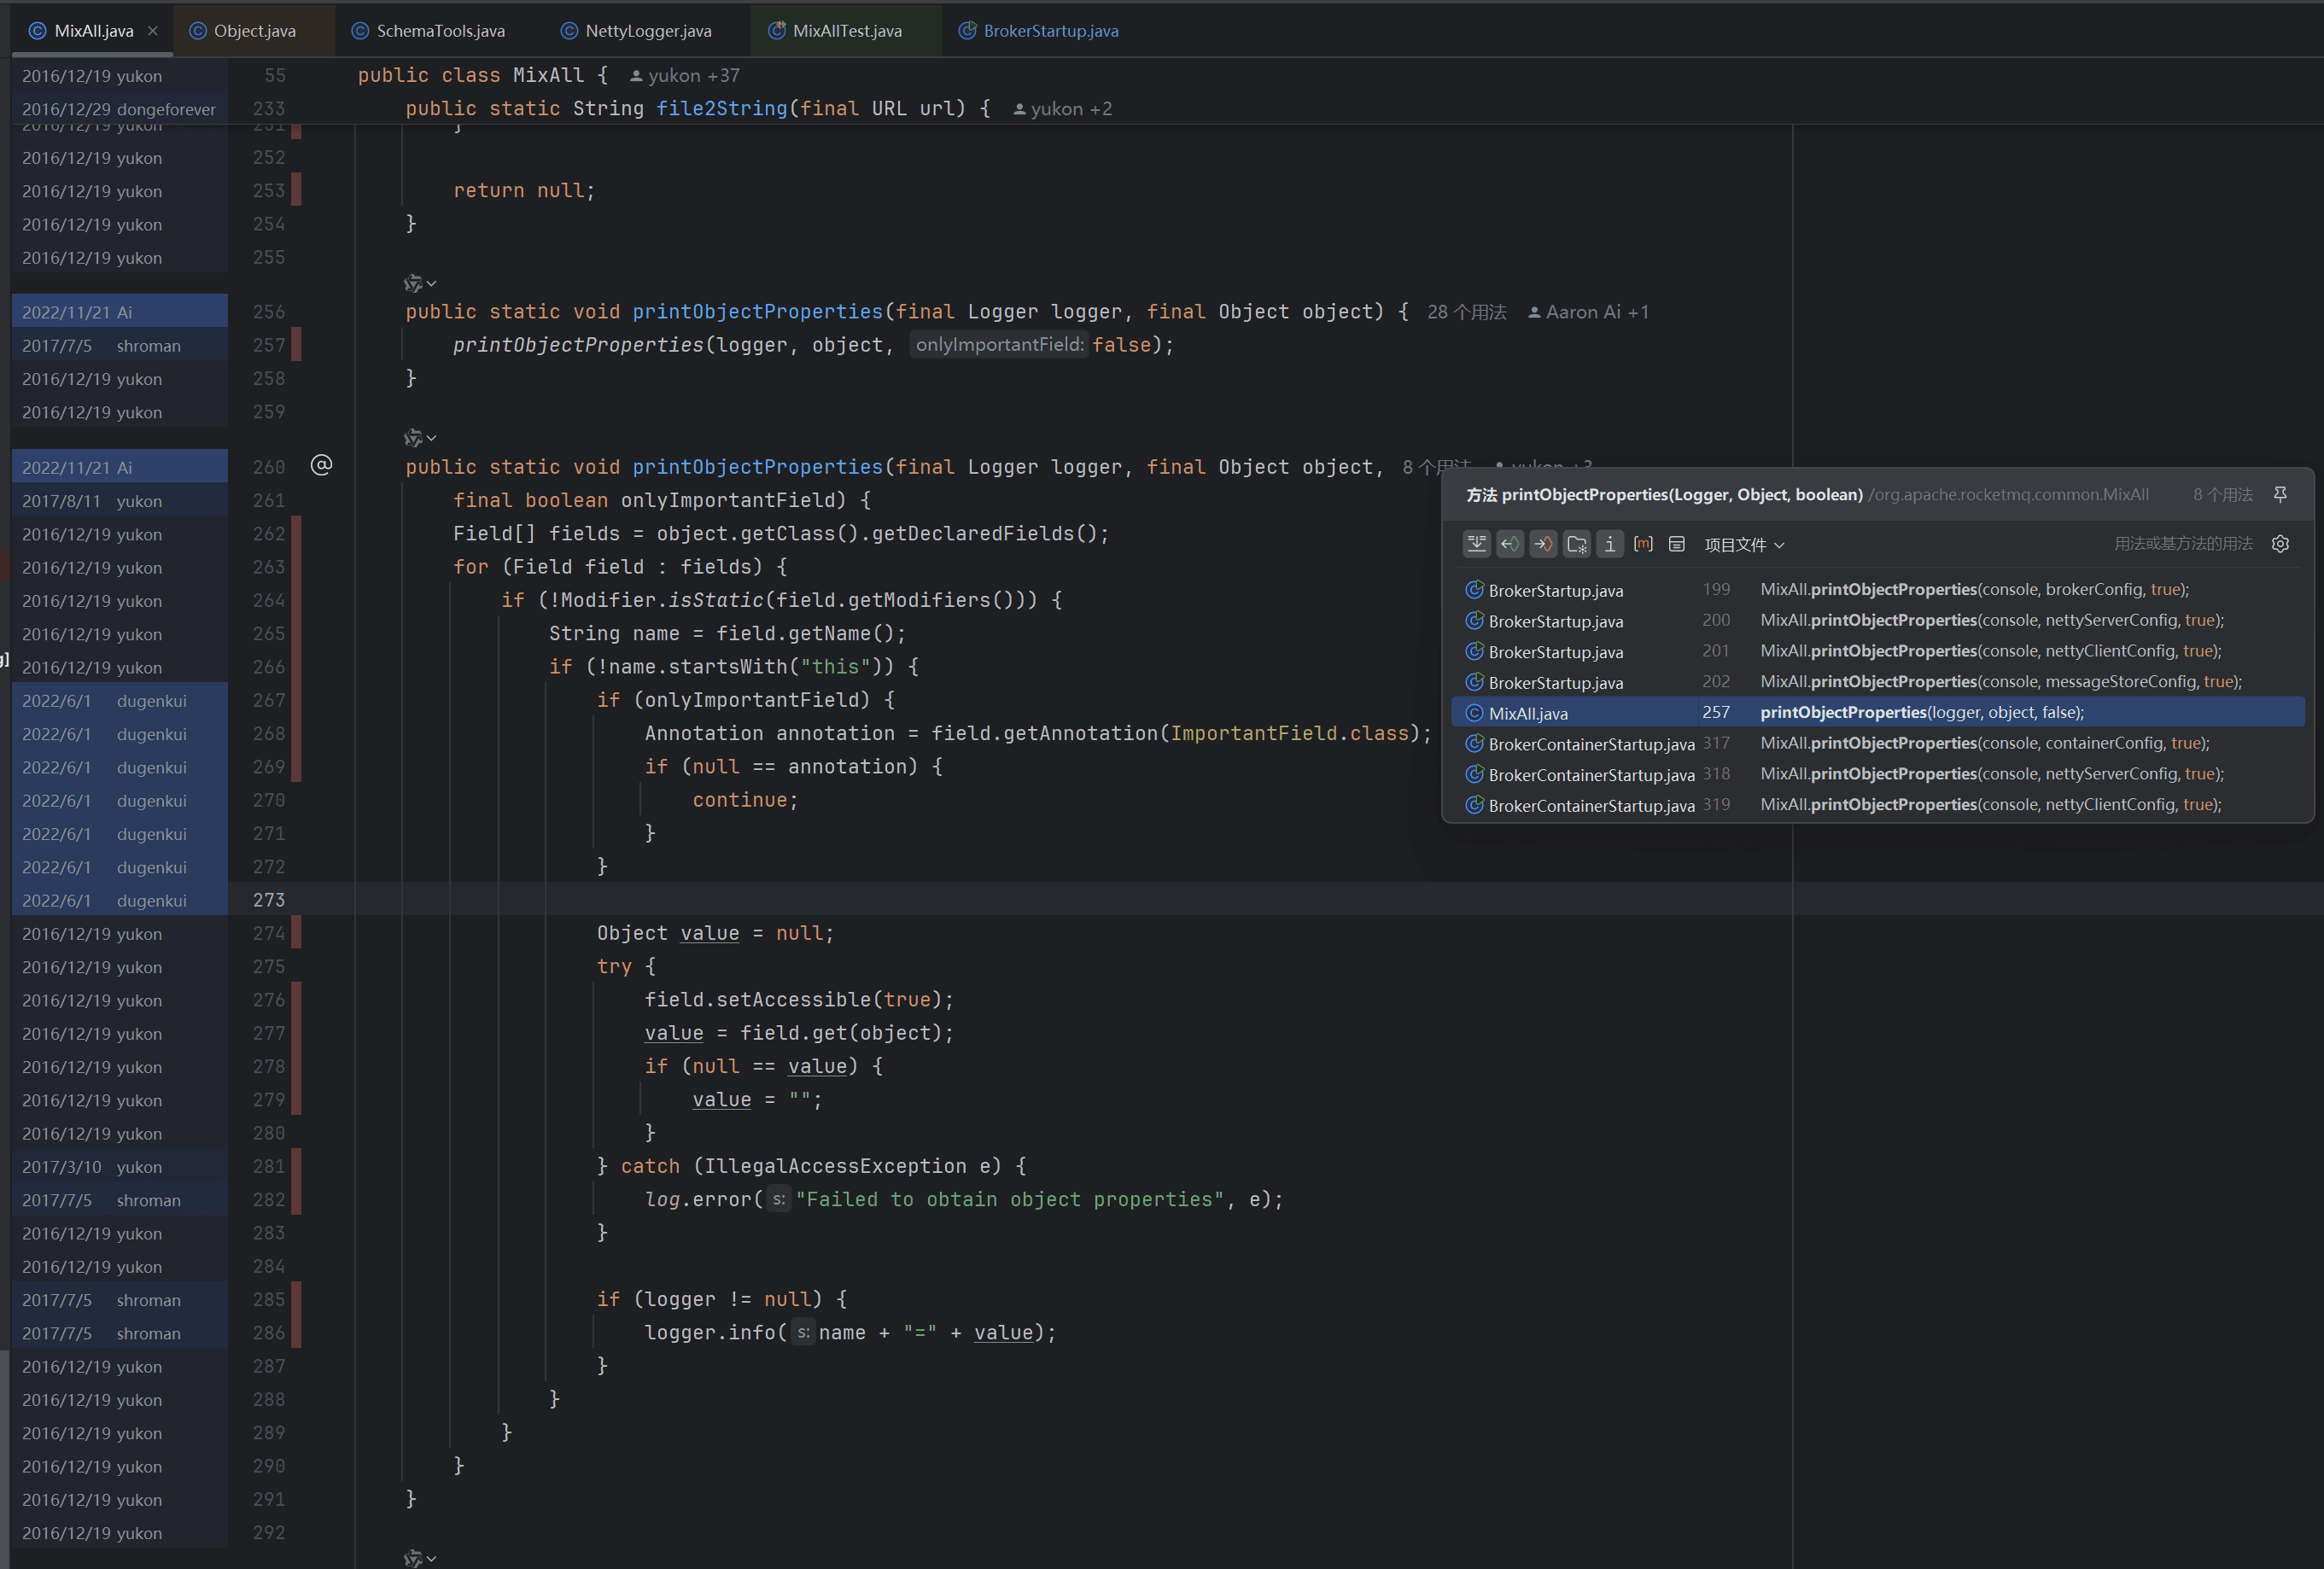Click blame annotation '2017/8/11 yukon' at line 261
Viewport: 2324px width, 1569px height.
coord(120,501)
